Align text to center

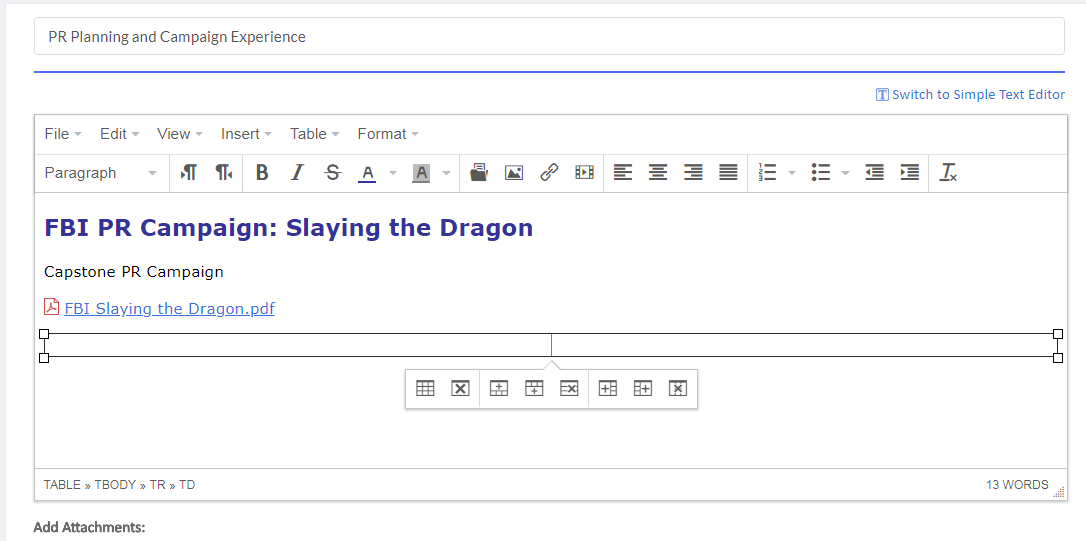658,172
